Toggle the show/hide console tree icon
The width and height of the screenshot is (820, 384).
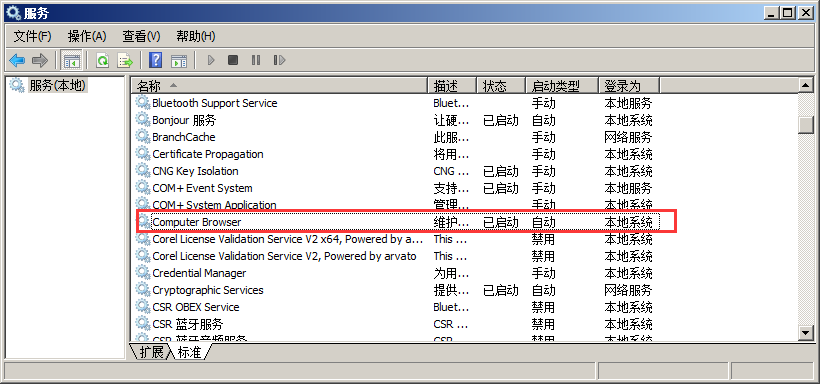click(71, 60)
